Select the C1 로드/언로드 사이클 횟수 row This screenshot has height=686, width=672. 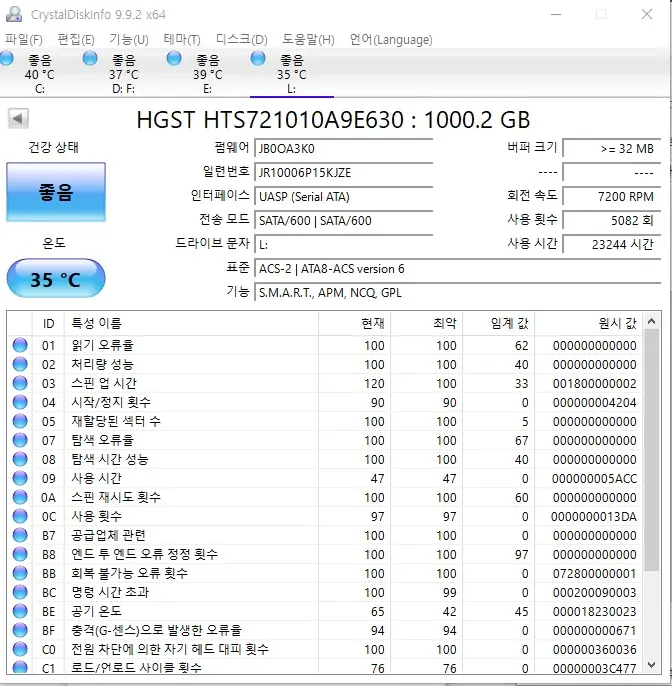[x=325, y=668]
